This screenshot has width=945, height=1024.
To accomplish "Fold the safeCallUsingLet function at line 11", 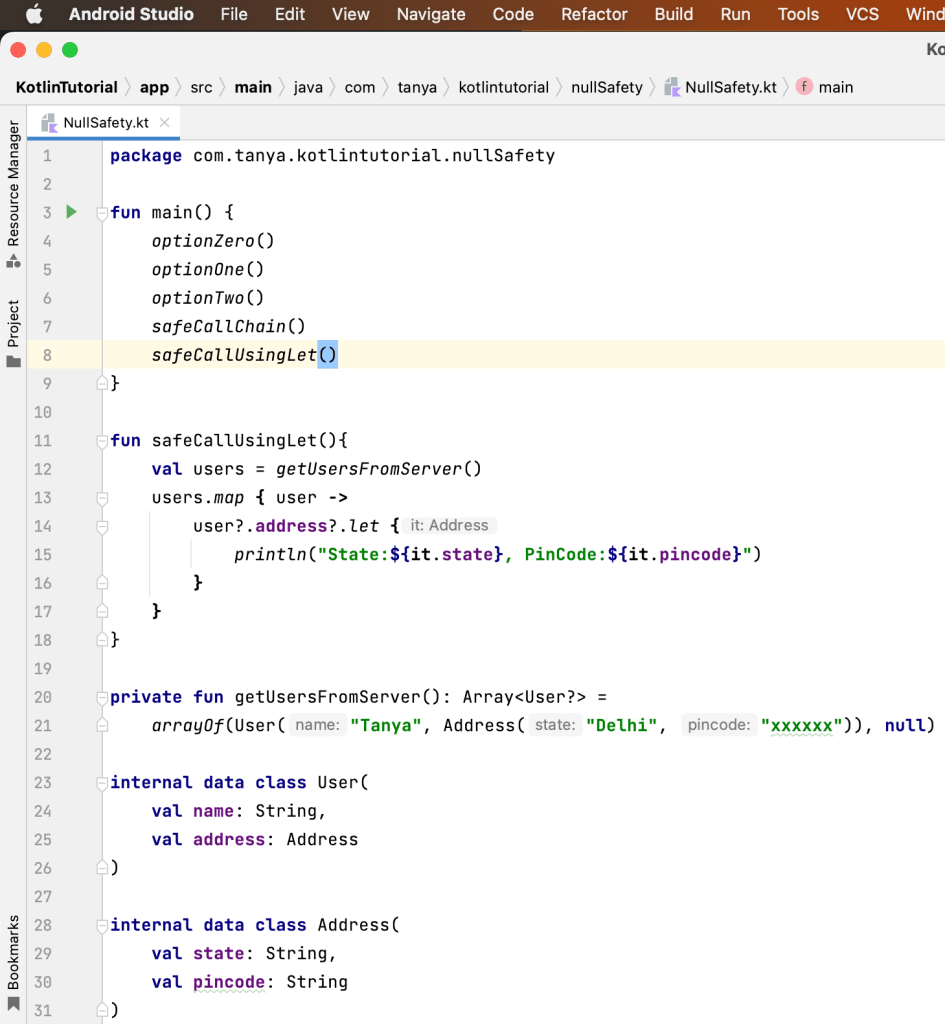I will (x=101, y=441).
